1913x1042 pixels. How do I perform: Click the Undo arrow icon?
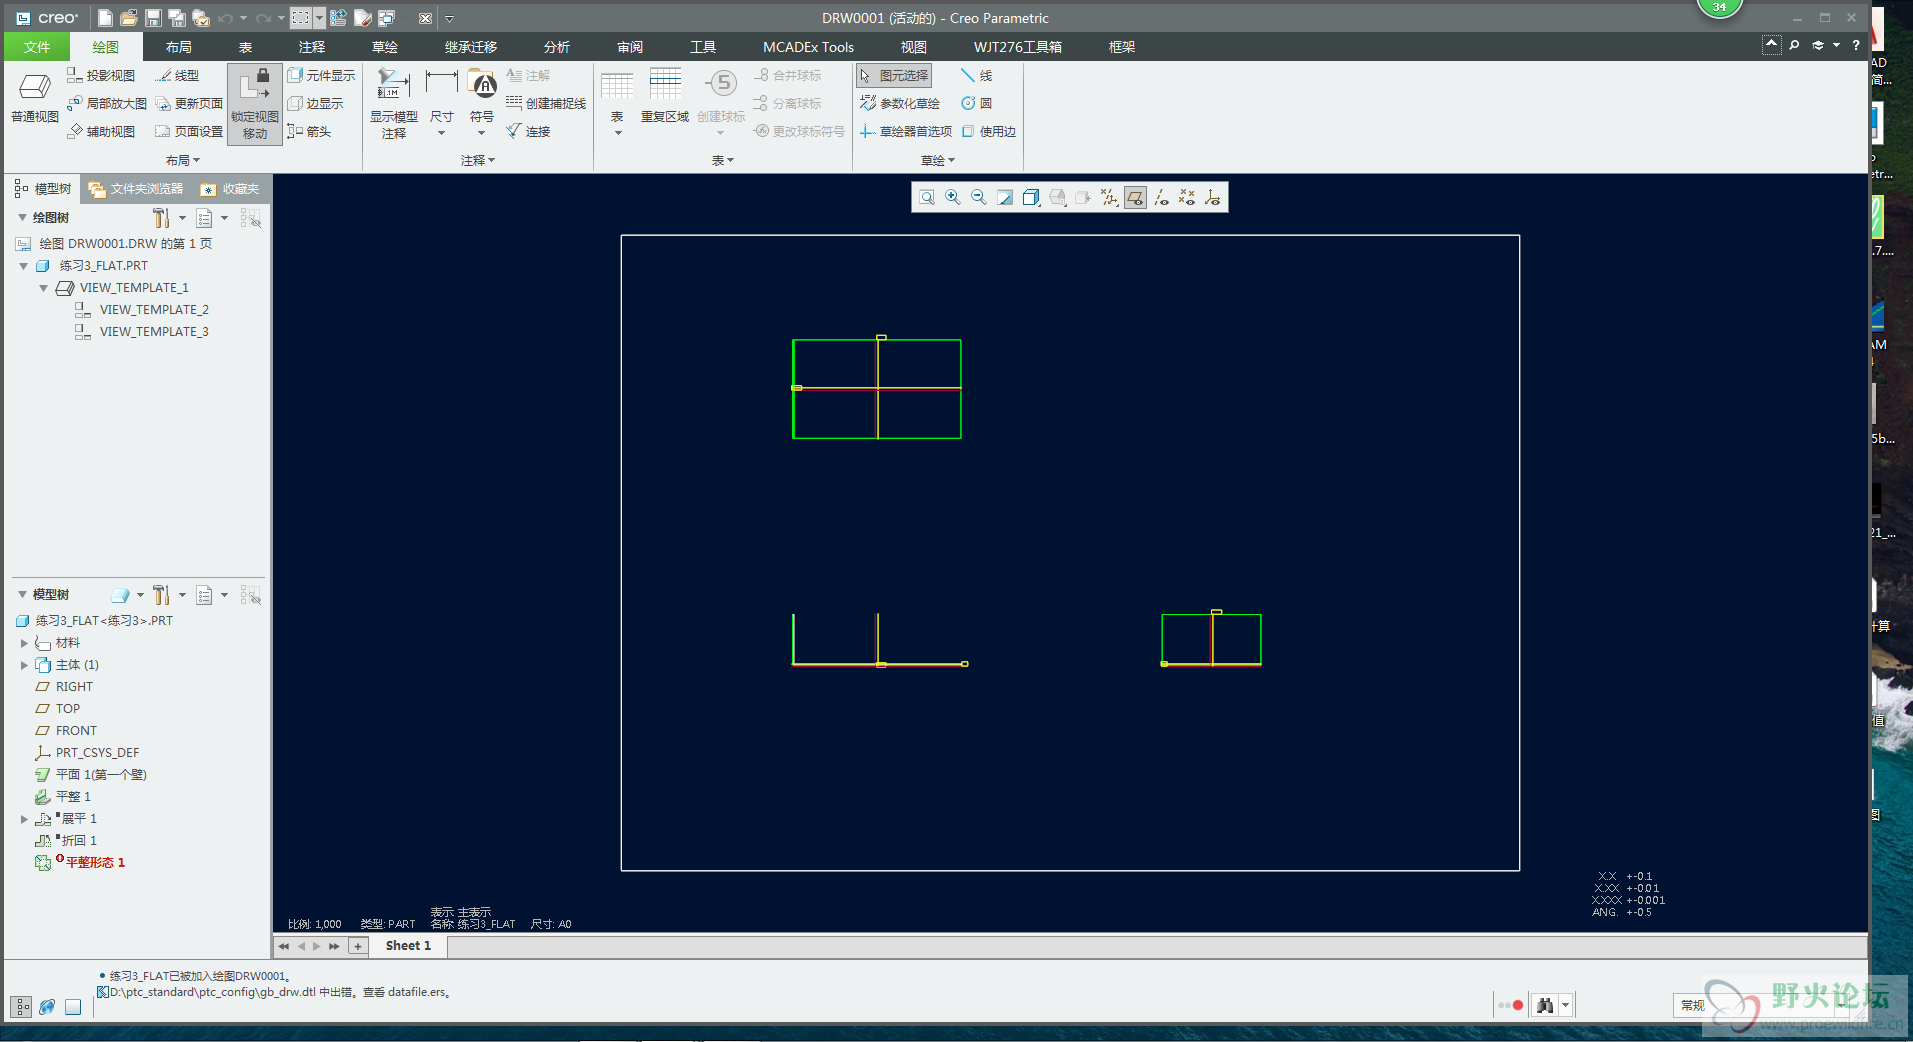click(x=226, y=18)
